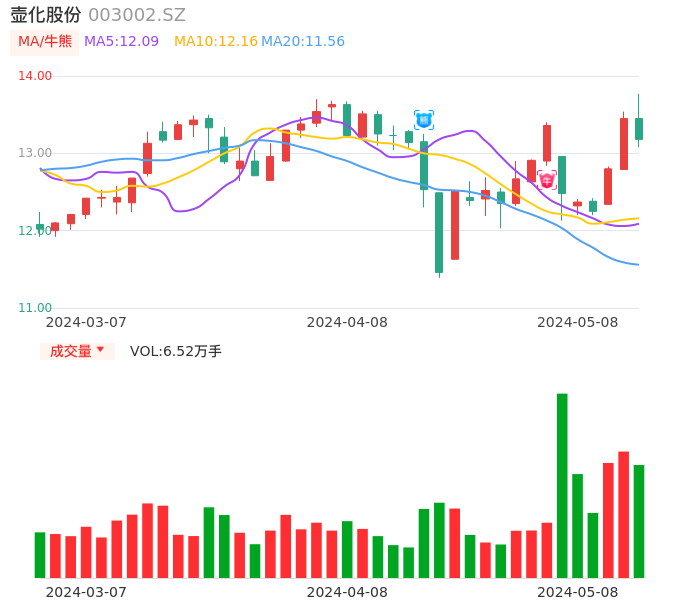Click the large green candlestick near 11.50
This screenshot has width=686, height=606.
(x=439, y=232)
